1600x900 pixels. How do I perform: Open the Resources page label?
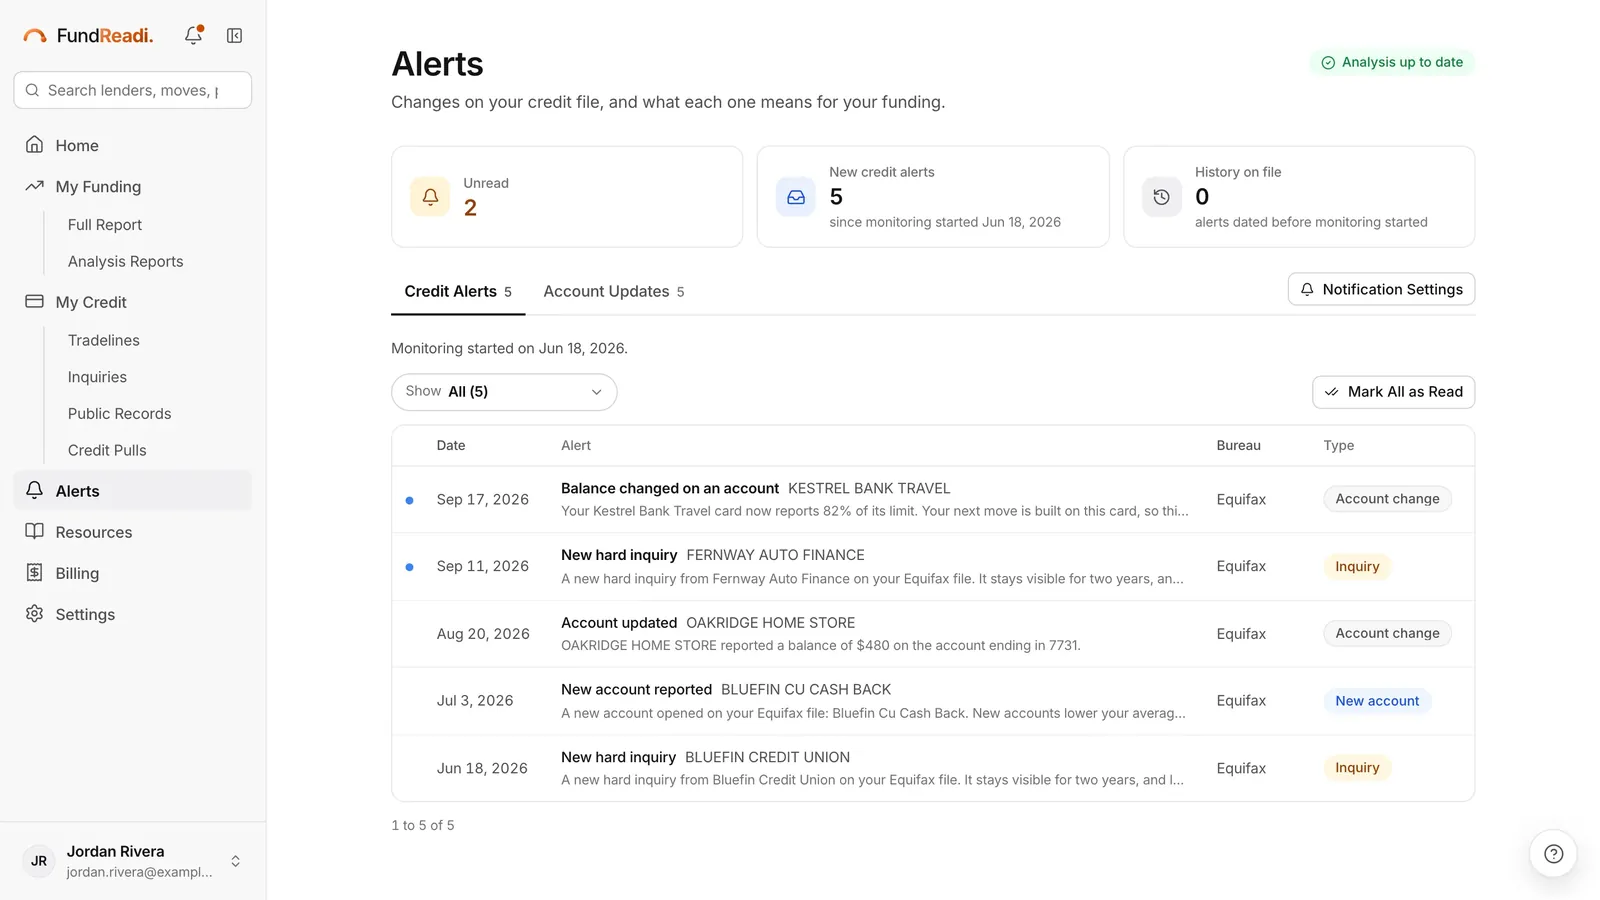94,532
